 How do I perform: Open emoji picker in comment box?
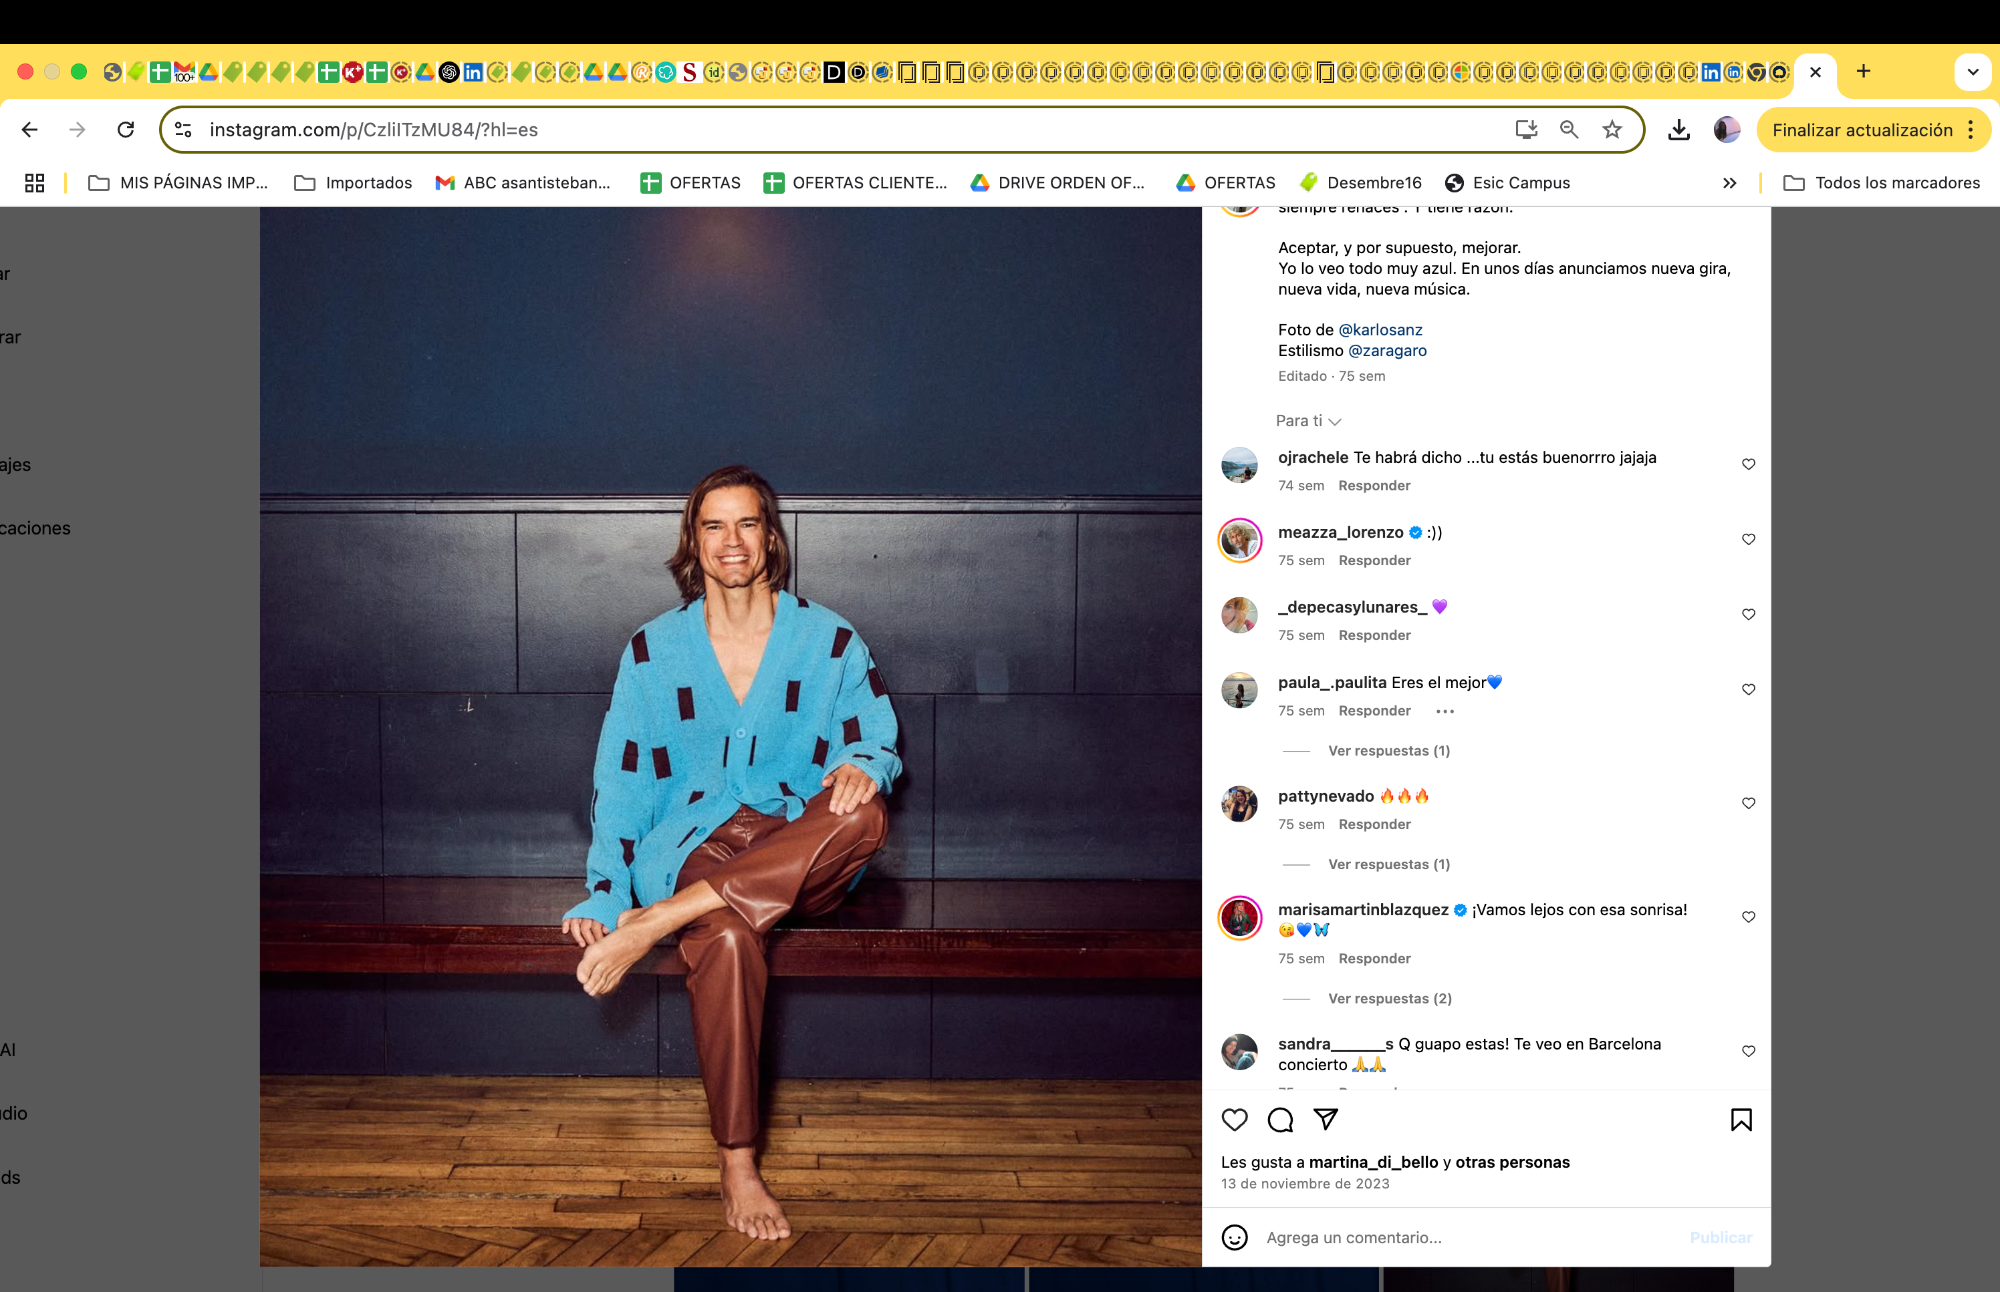click(1235, 1238)
